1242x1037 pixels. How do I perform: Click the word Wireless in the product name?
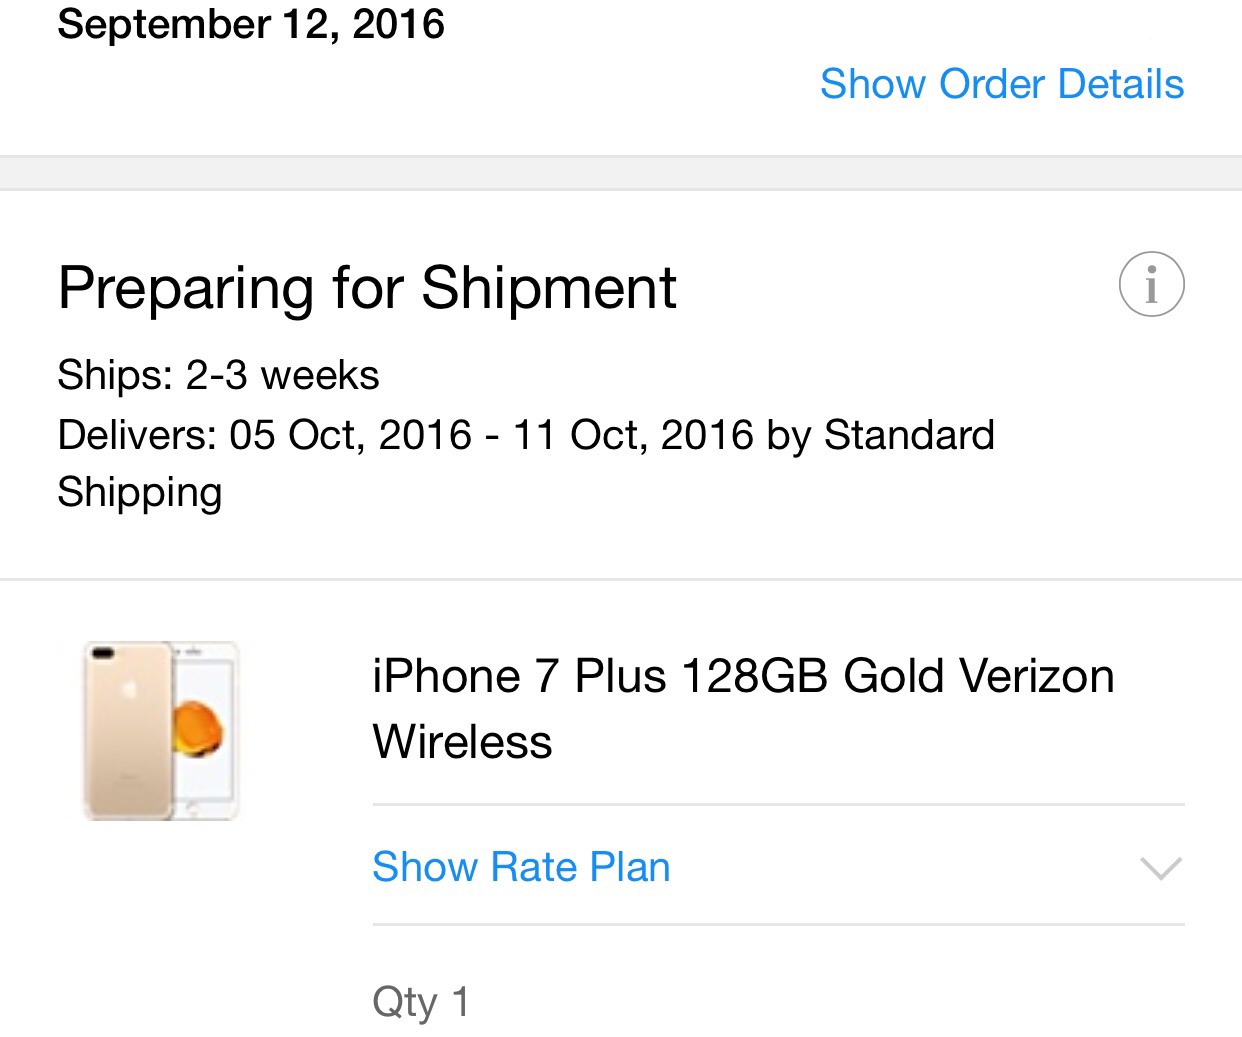462,742
